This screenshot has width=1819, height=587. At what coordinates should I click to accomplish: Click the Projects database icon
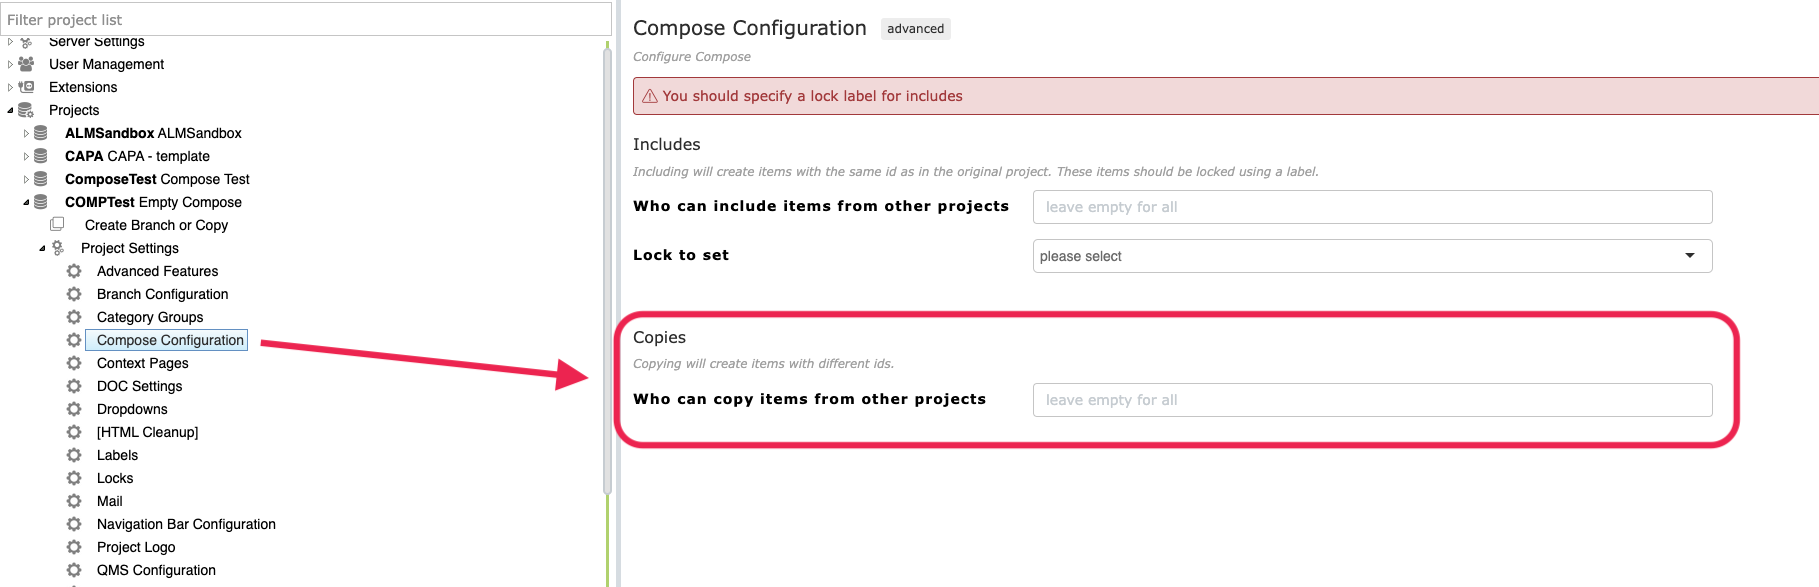point(26,110)
